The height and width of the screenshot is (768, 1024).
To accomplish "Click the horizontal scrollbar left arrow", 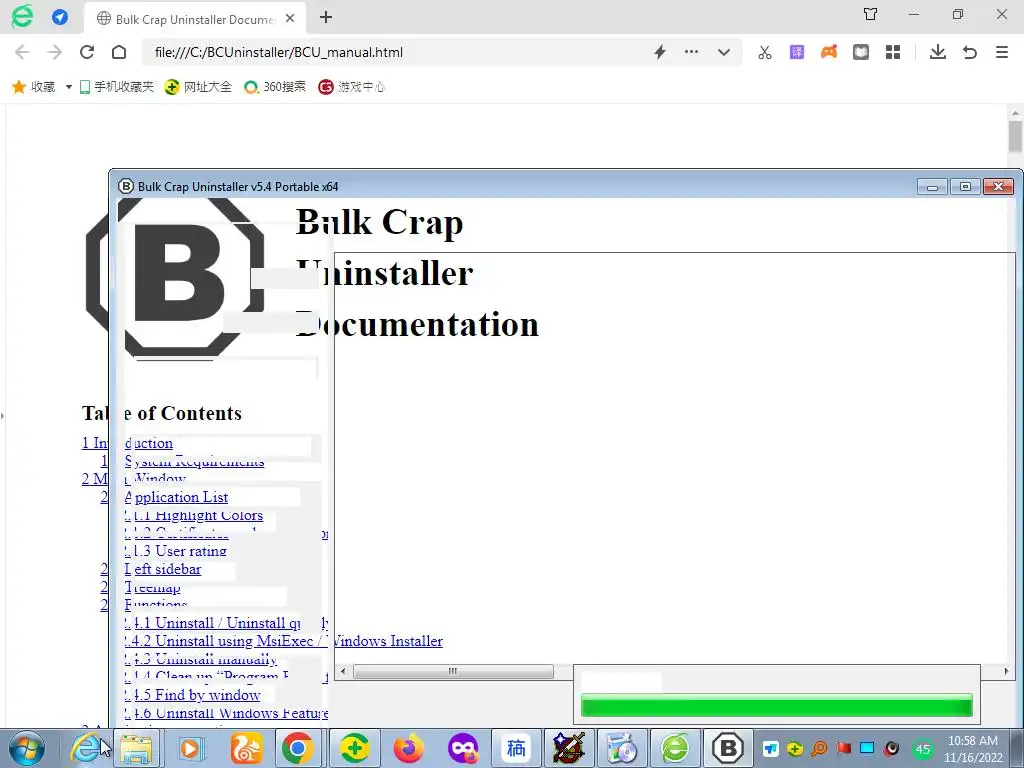I will click(x=344, y=671).
